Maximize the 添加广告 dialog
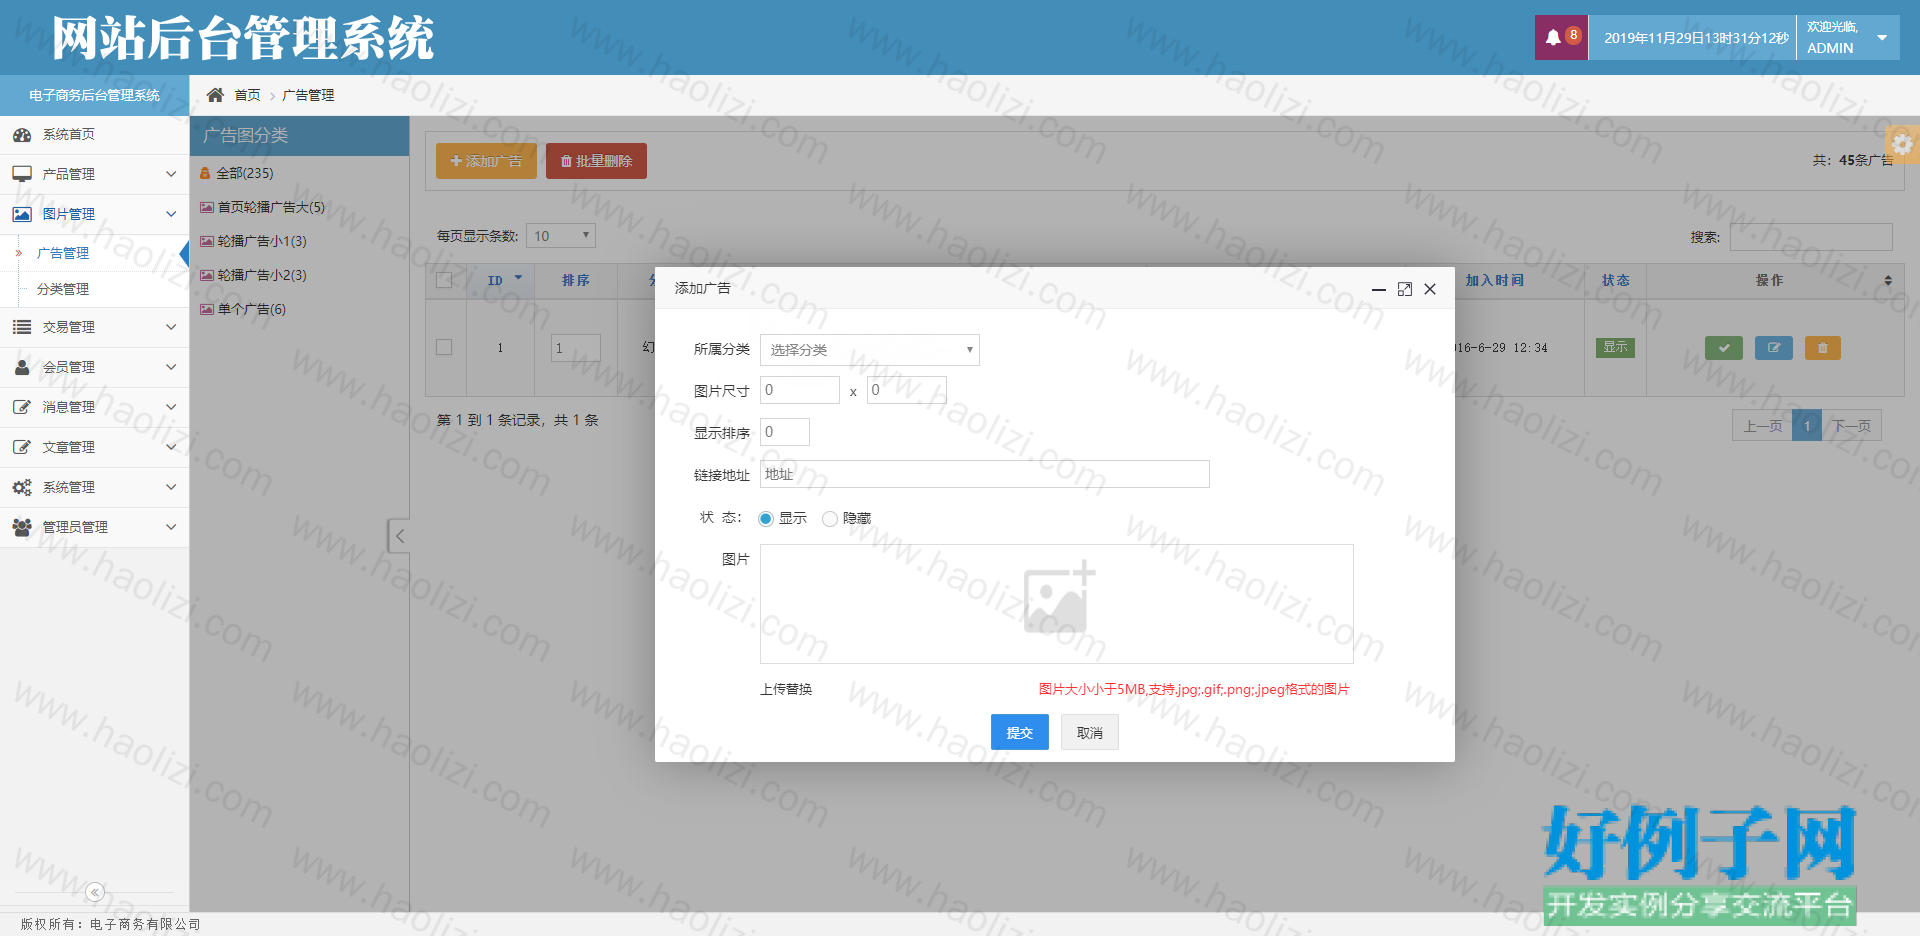This screenshot has width=1920, height=936. click(1405, 289)
